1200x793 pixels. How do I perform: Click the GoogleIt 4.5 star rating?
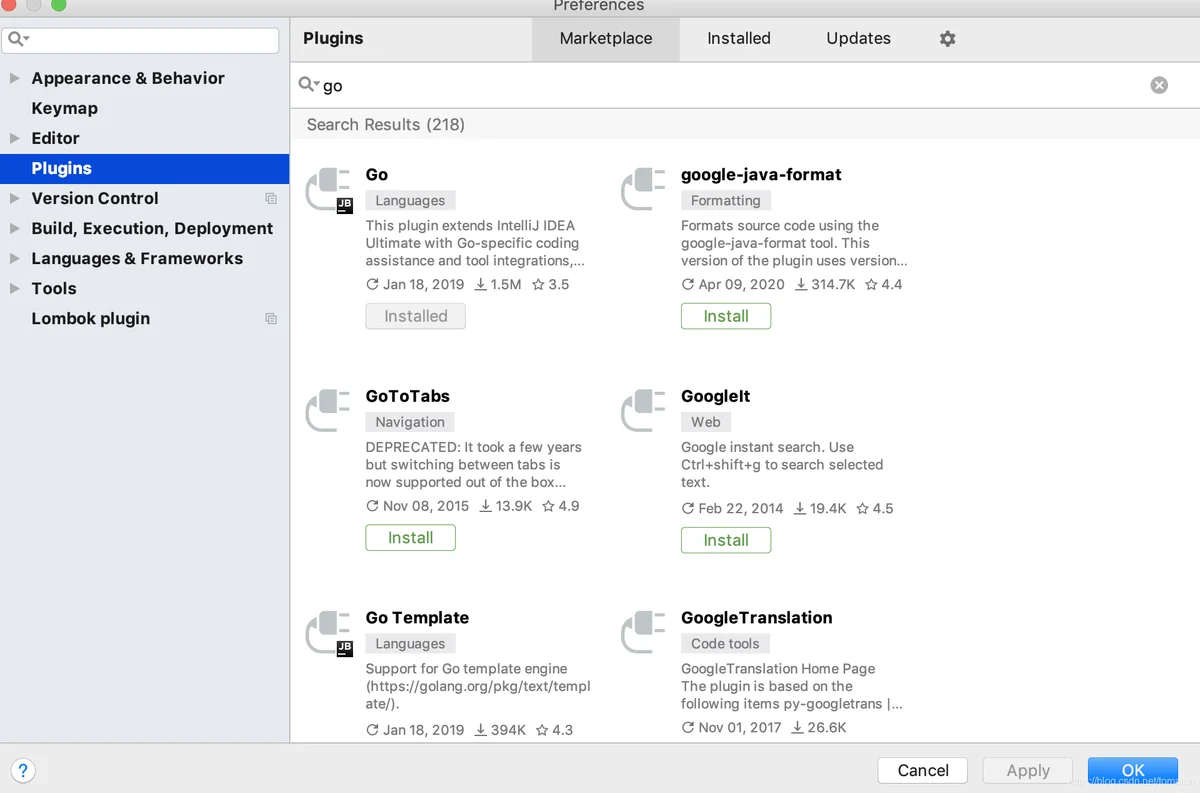(x=875, y=509)
